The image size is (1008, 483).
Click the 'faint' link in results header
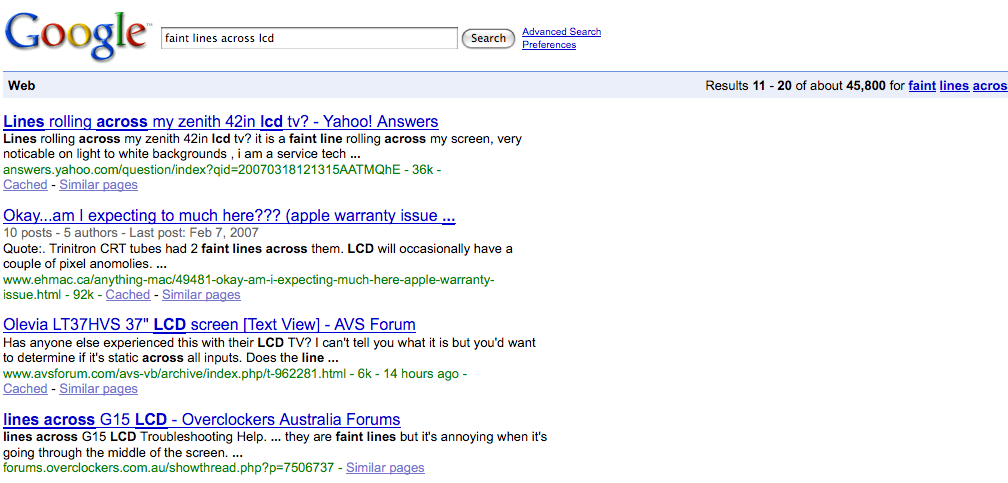pos(922,86)
